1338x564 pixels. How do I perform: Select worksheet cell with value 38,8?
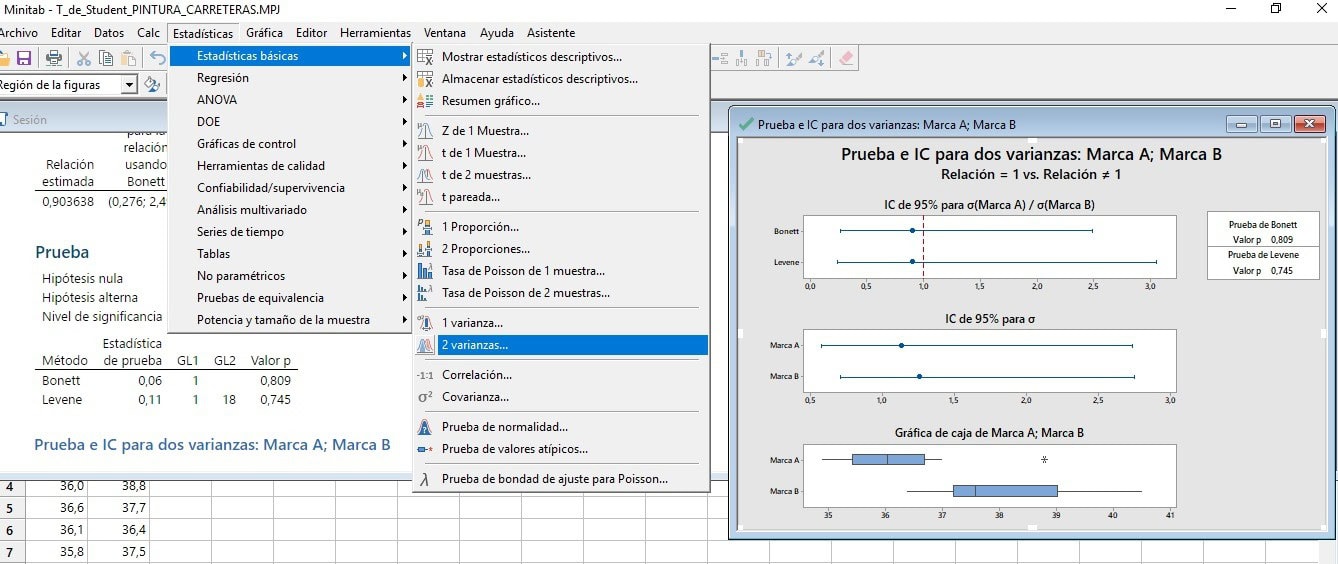[x=134, y=486]
